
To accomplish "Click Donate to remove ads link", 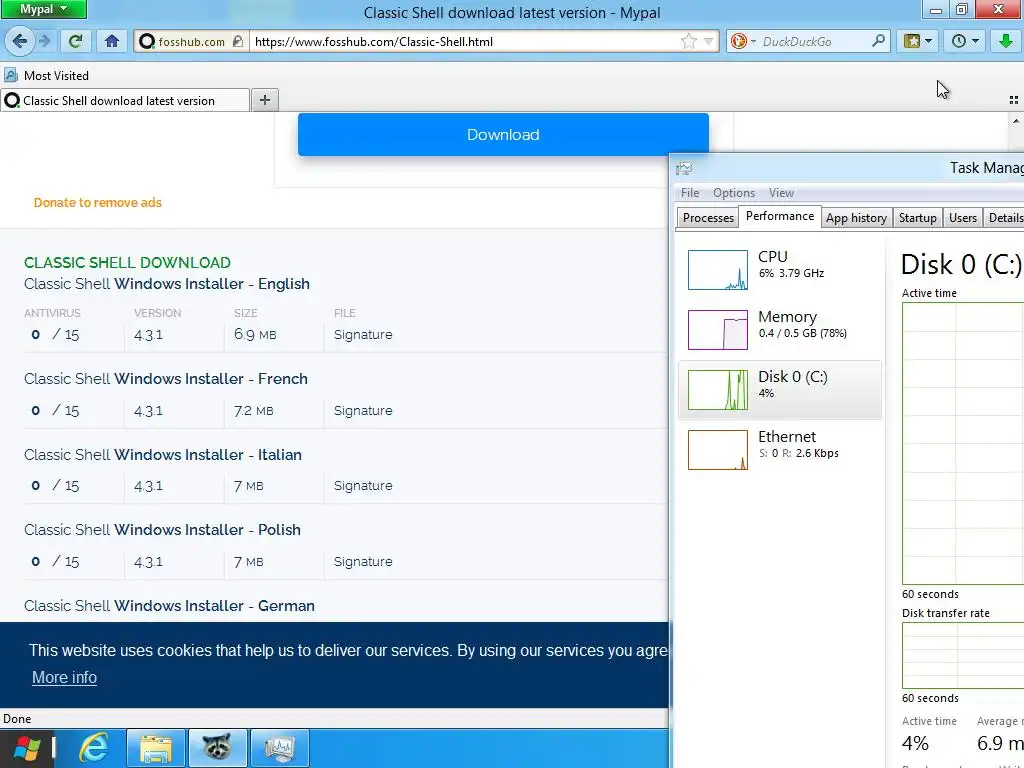I will (x=97, y=202).
